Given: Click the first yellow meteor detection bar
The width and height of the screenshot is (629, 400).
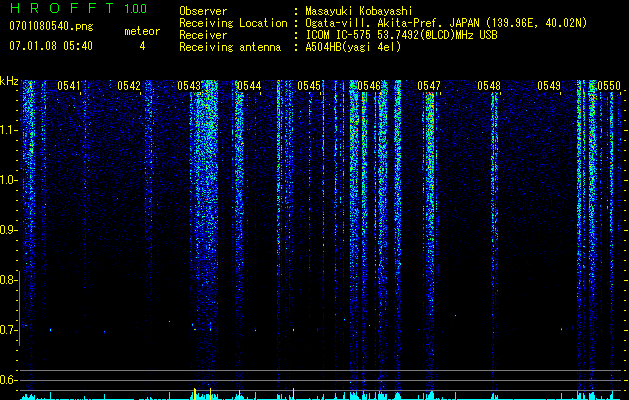Looking at the screenshot, I should tap(195, 394).
